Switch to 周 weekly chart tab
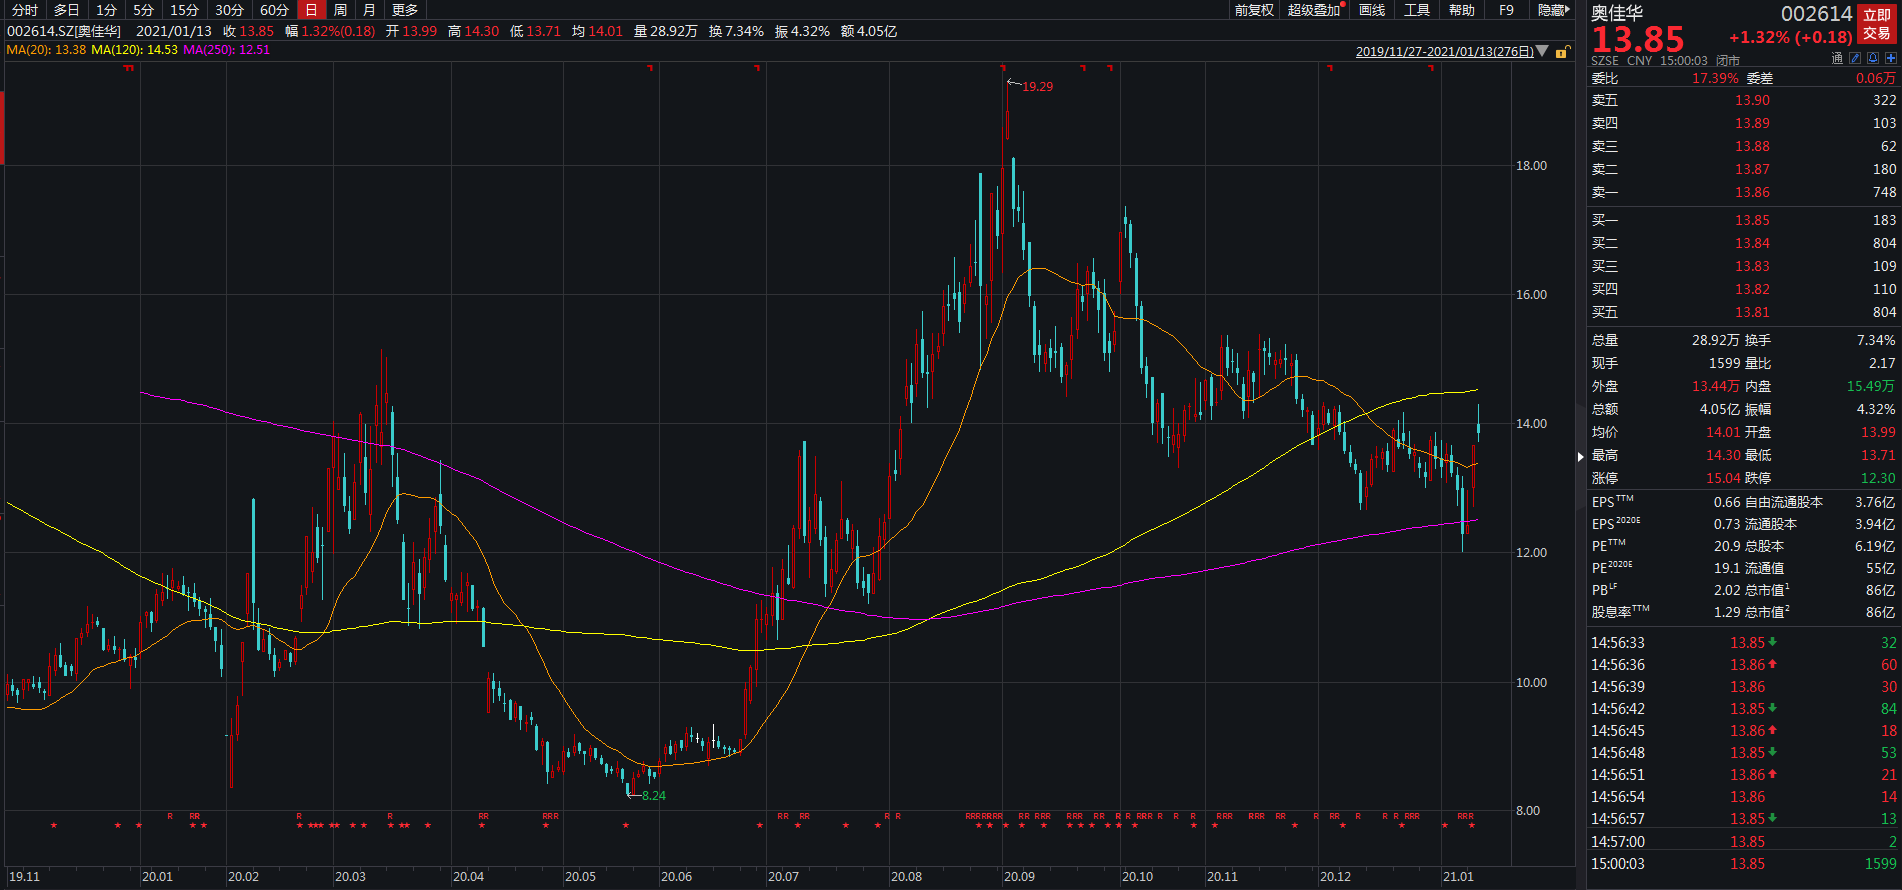Screen dimensions: 1902x890 coord(341,10)
